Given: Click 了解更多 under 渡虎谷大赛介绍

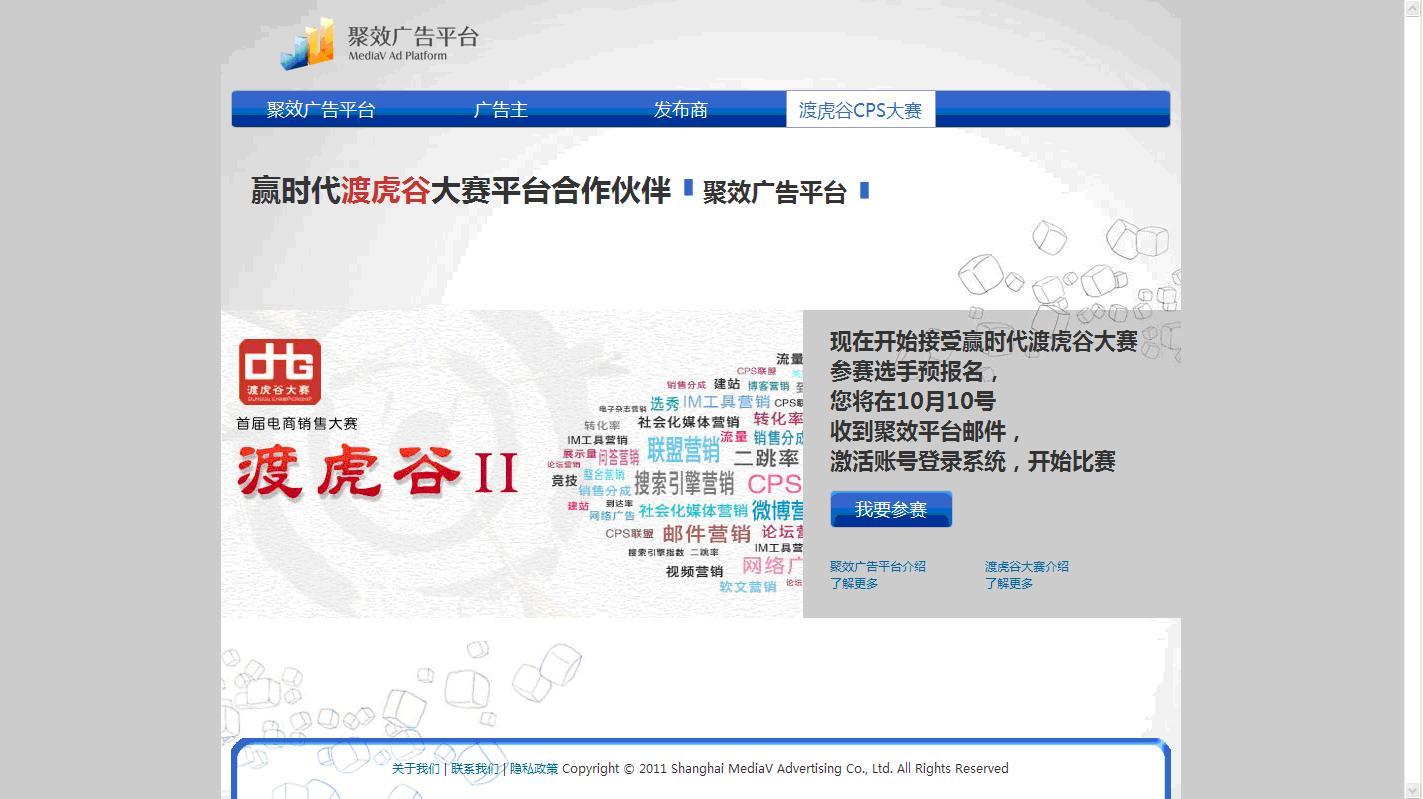Looking at the screenshot, I should tap(1009, 584).
